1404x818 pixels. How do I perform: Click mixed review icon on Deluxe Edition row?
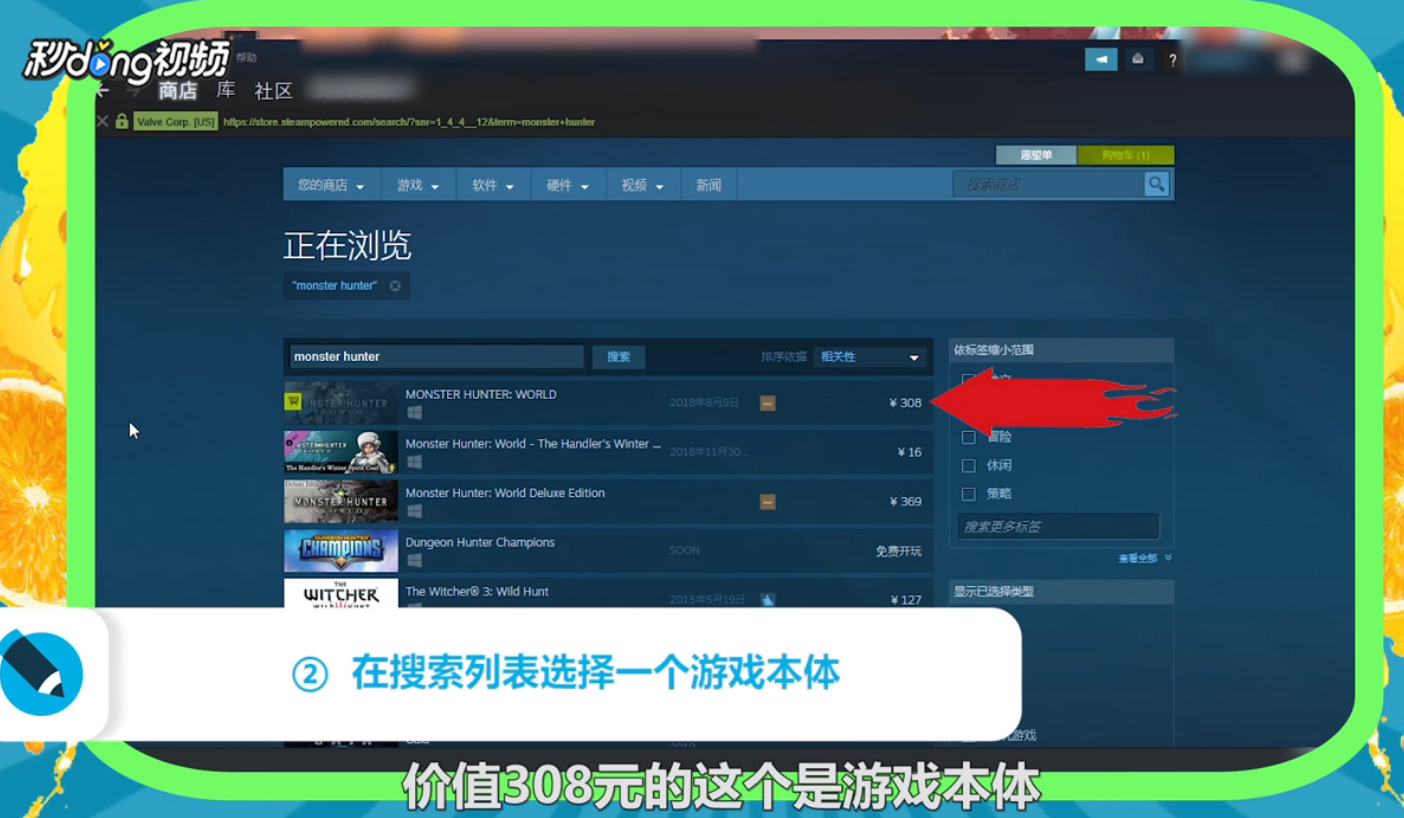point(767,502)
